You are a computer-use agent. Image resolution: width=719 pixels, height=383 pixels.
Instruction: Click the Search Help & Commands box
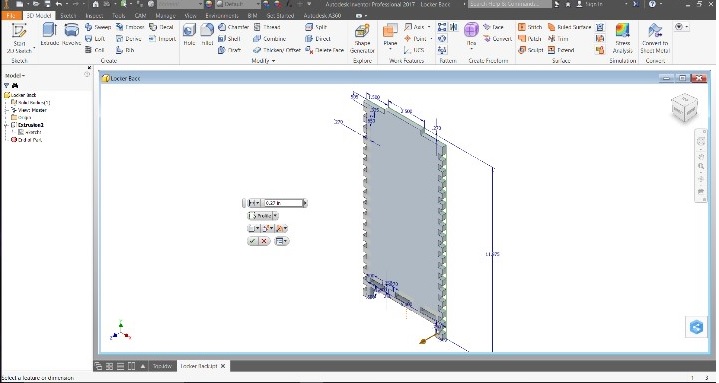(x=509, y=4)
